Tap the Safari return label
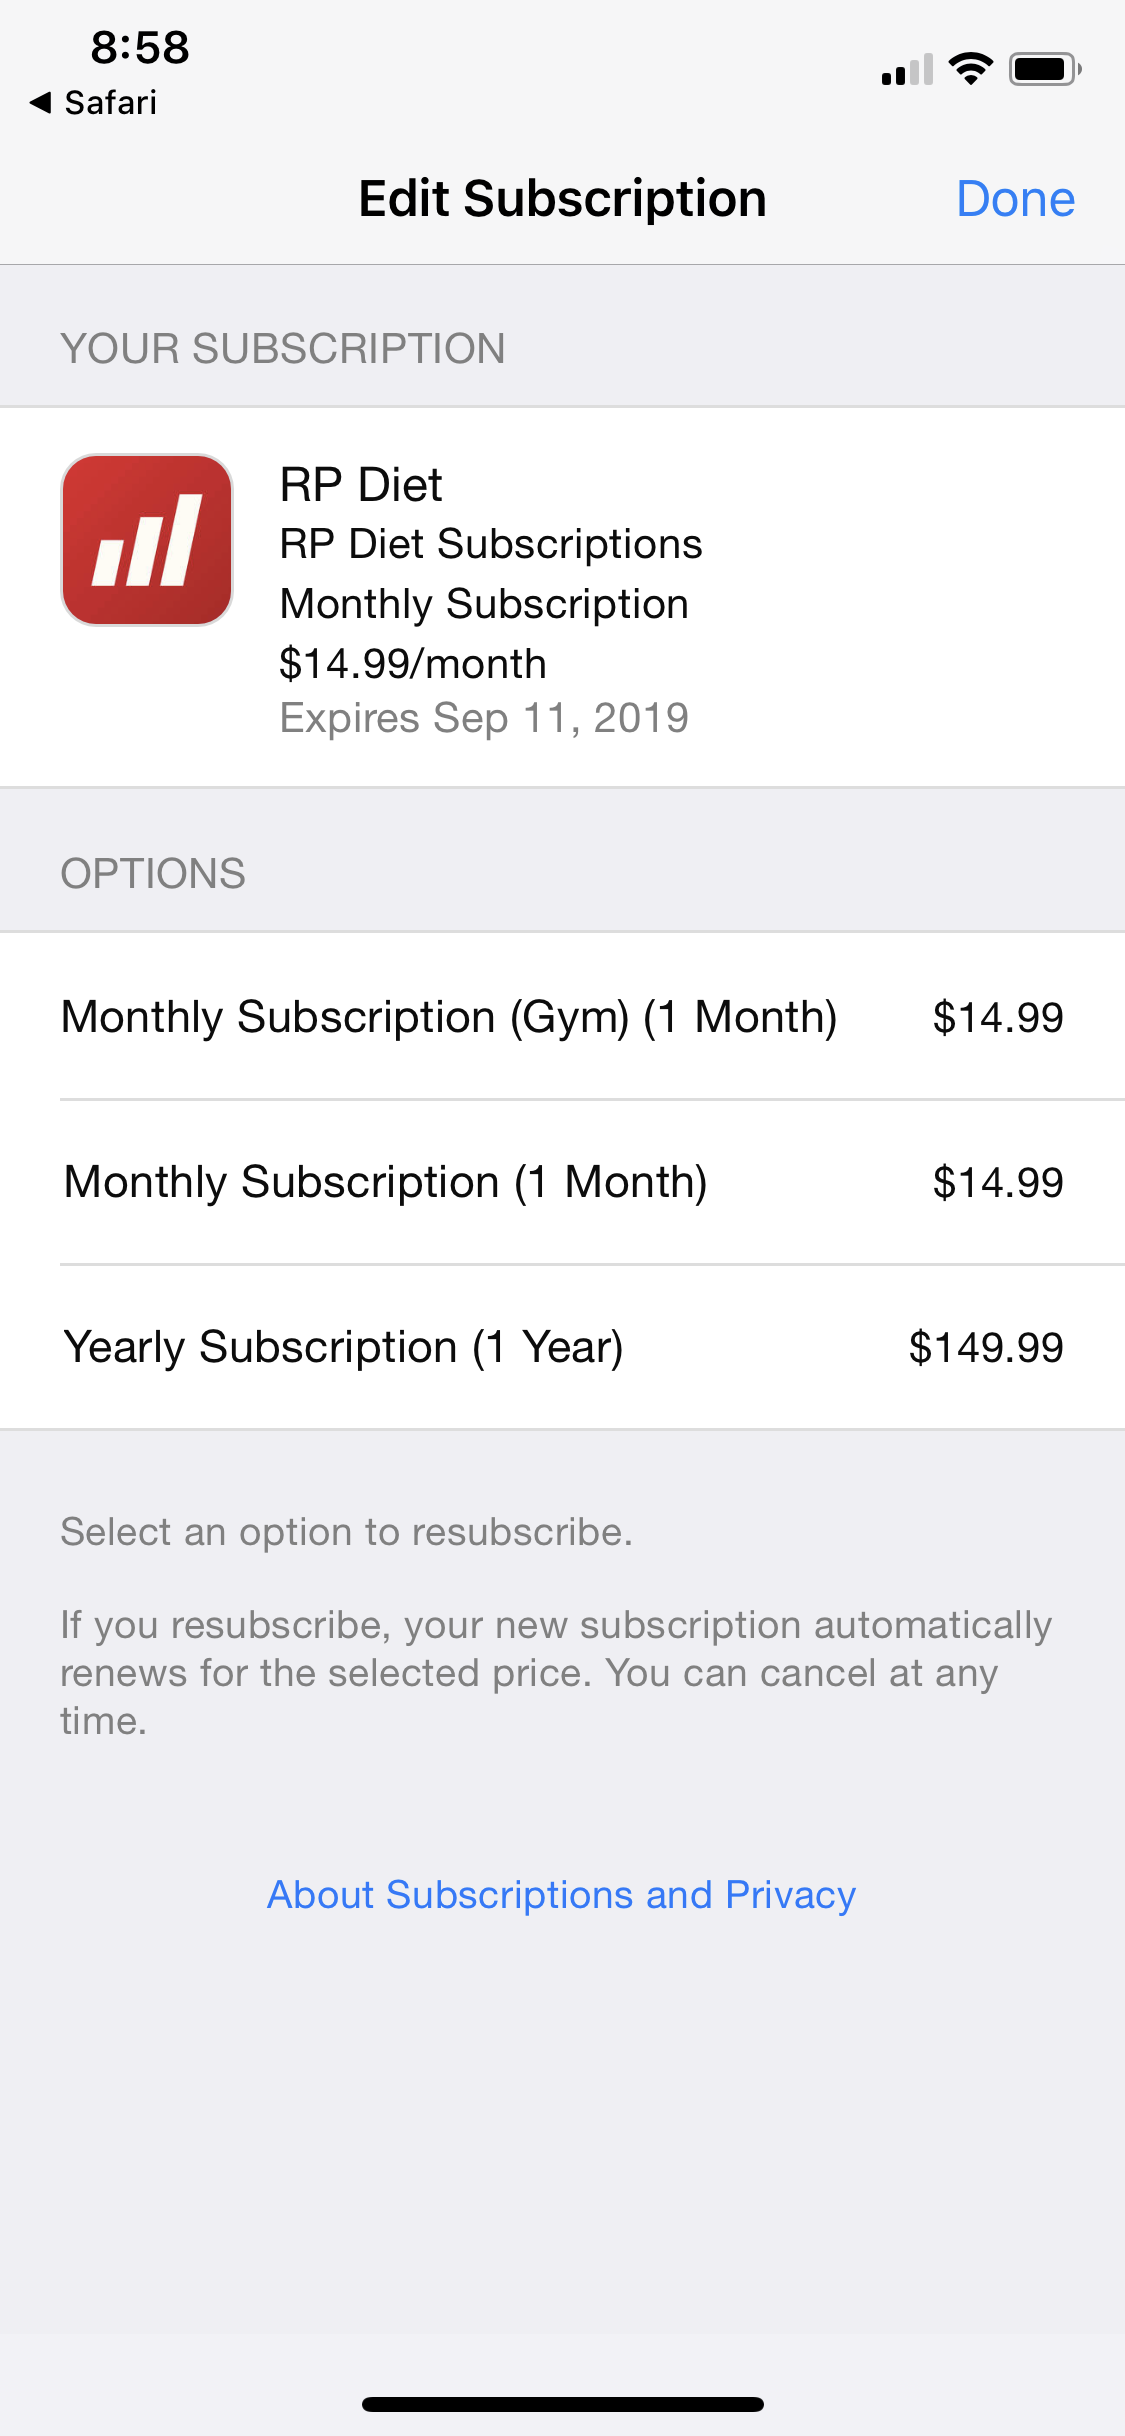Viewport: 1125px width, 2436px height. (x=110, y=102)
